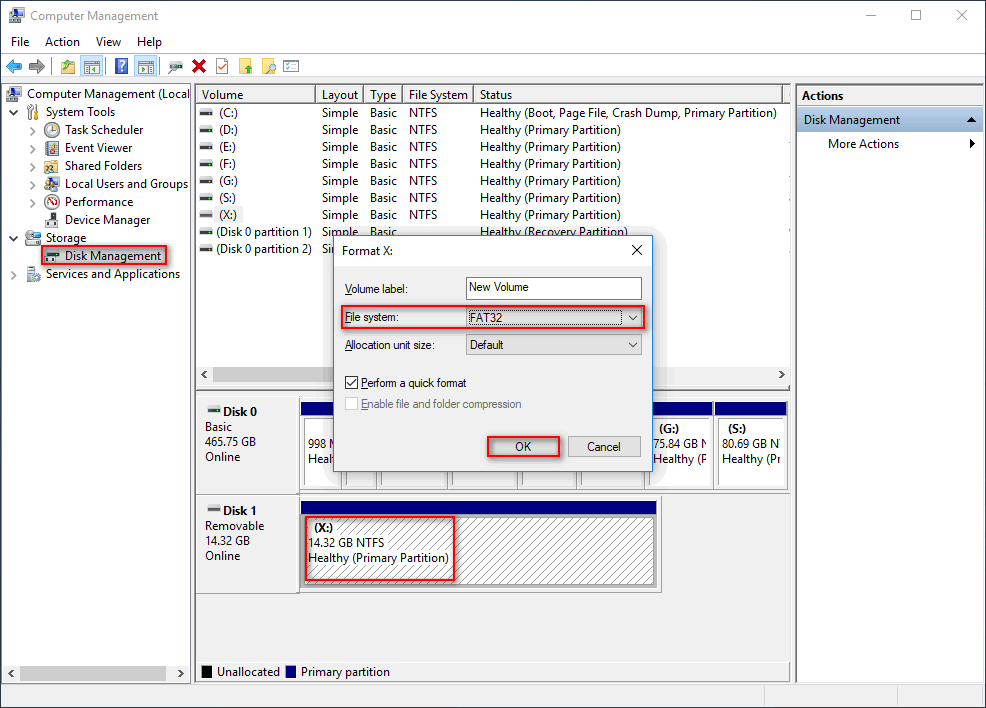Collapse the Disk Management actions section arrow
Image resolution: width=986 pixels, height=708 pixels.
click(971, 119)
